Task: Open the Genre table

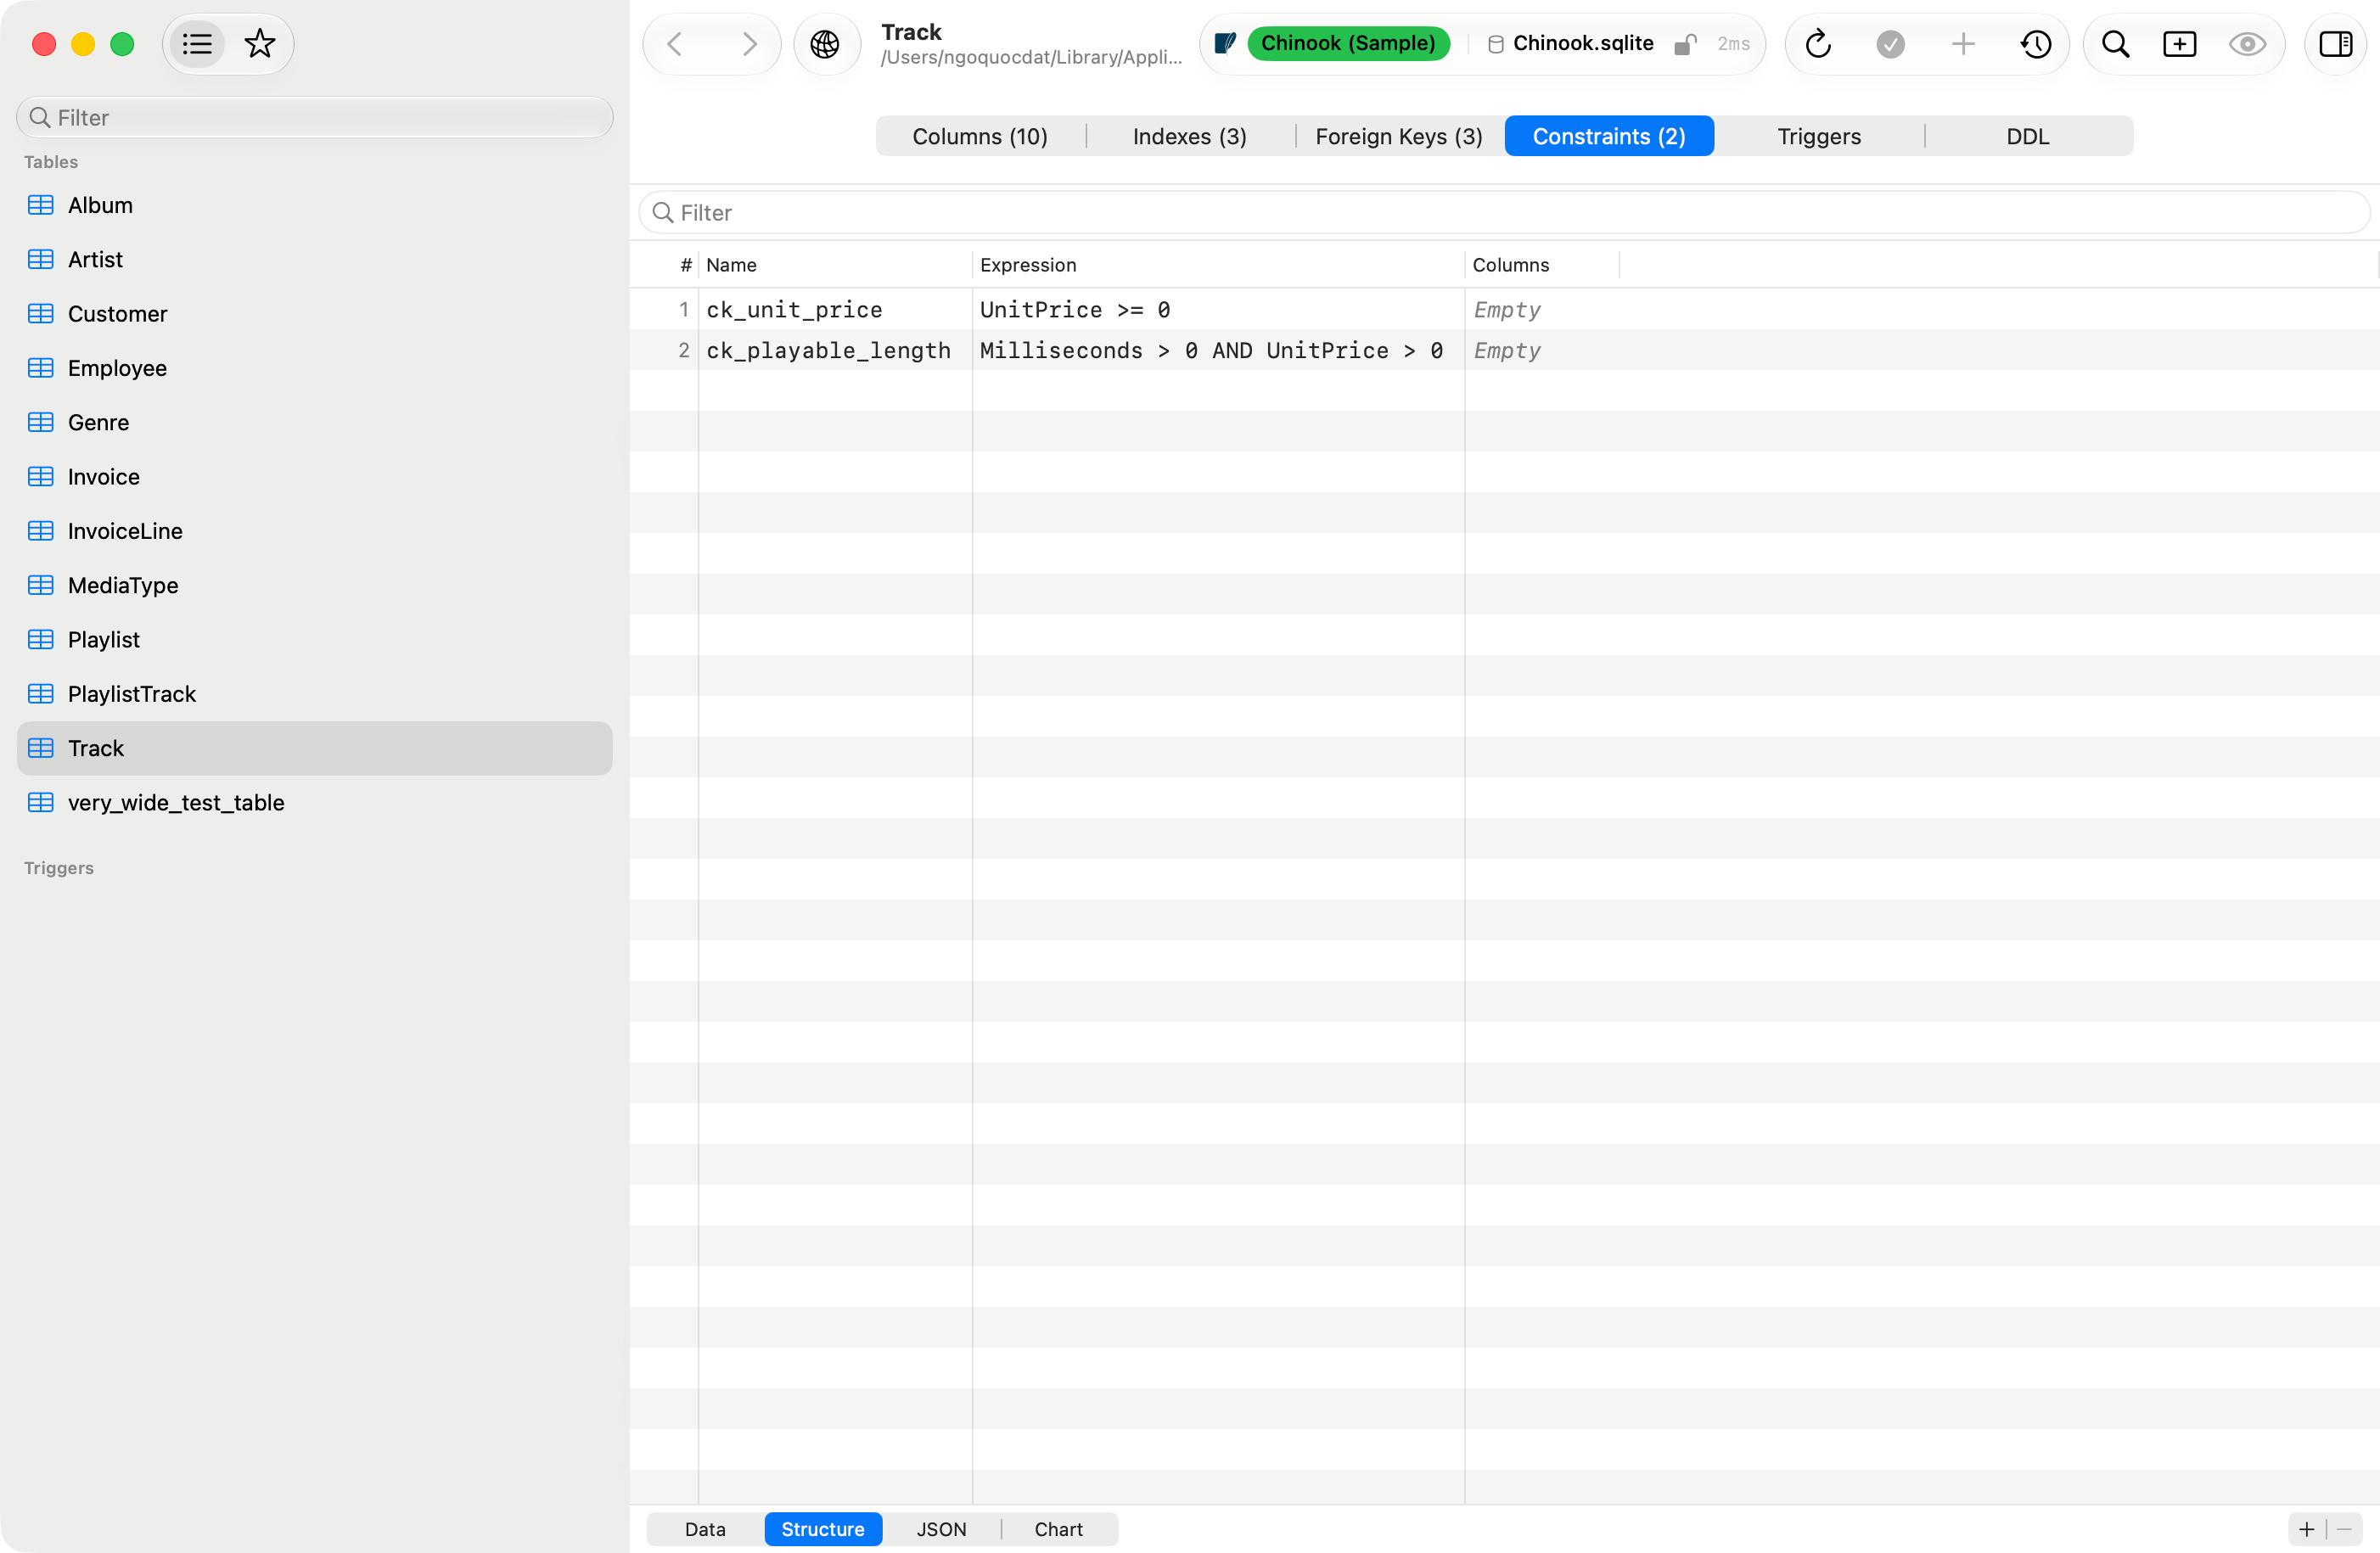Action: point(315,422)
